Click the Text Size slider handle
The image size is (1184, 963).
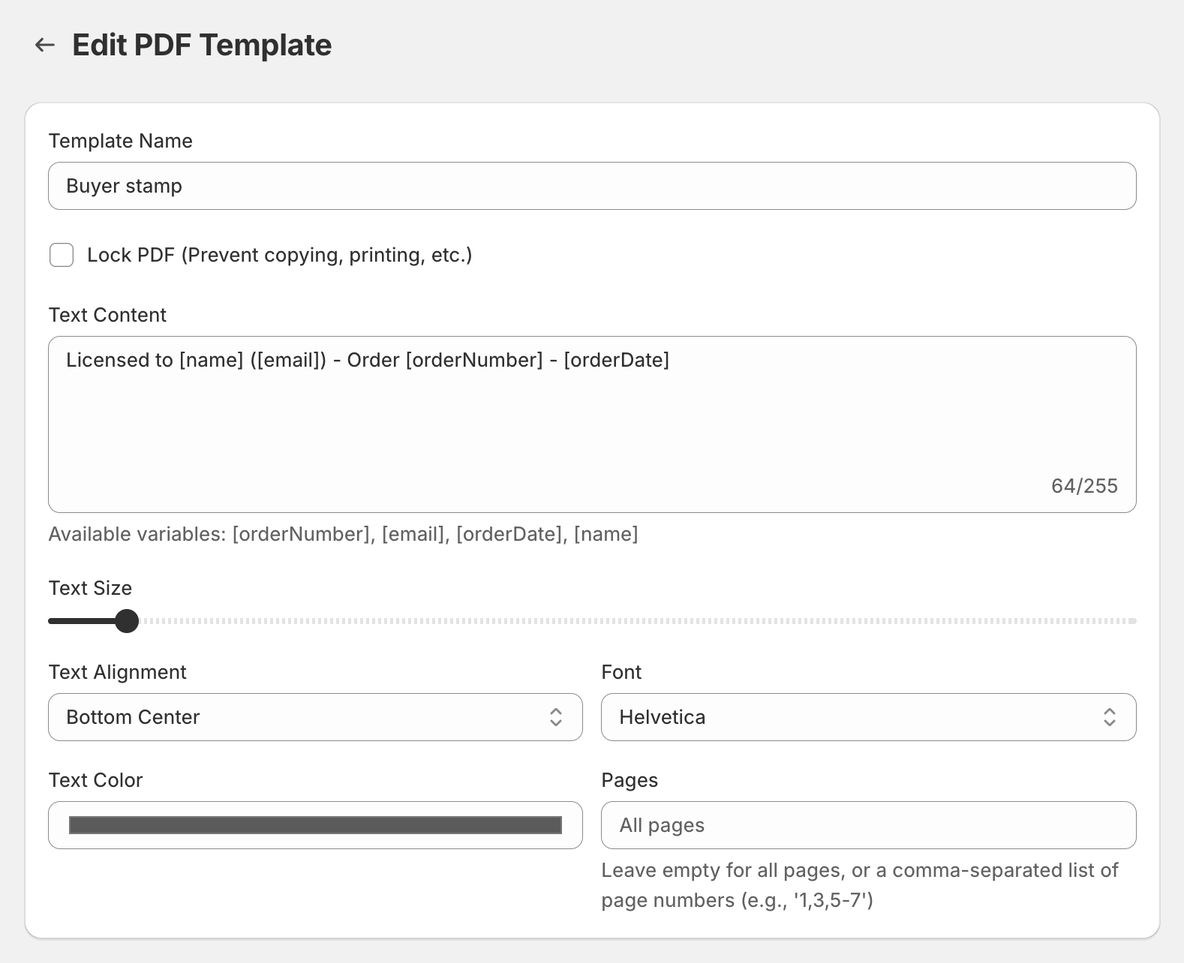pos(127,621)
